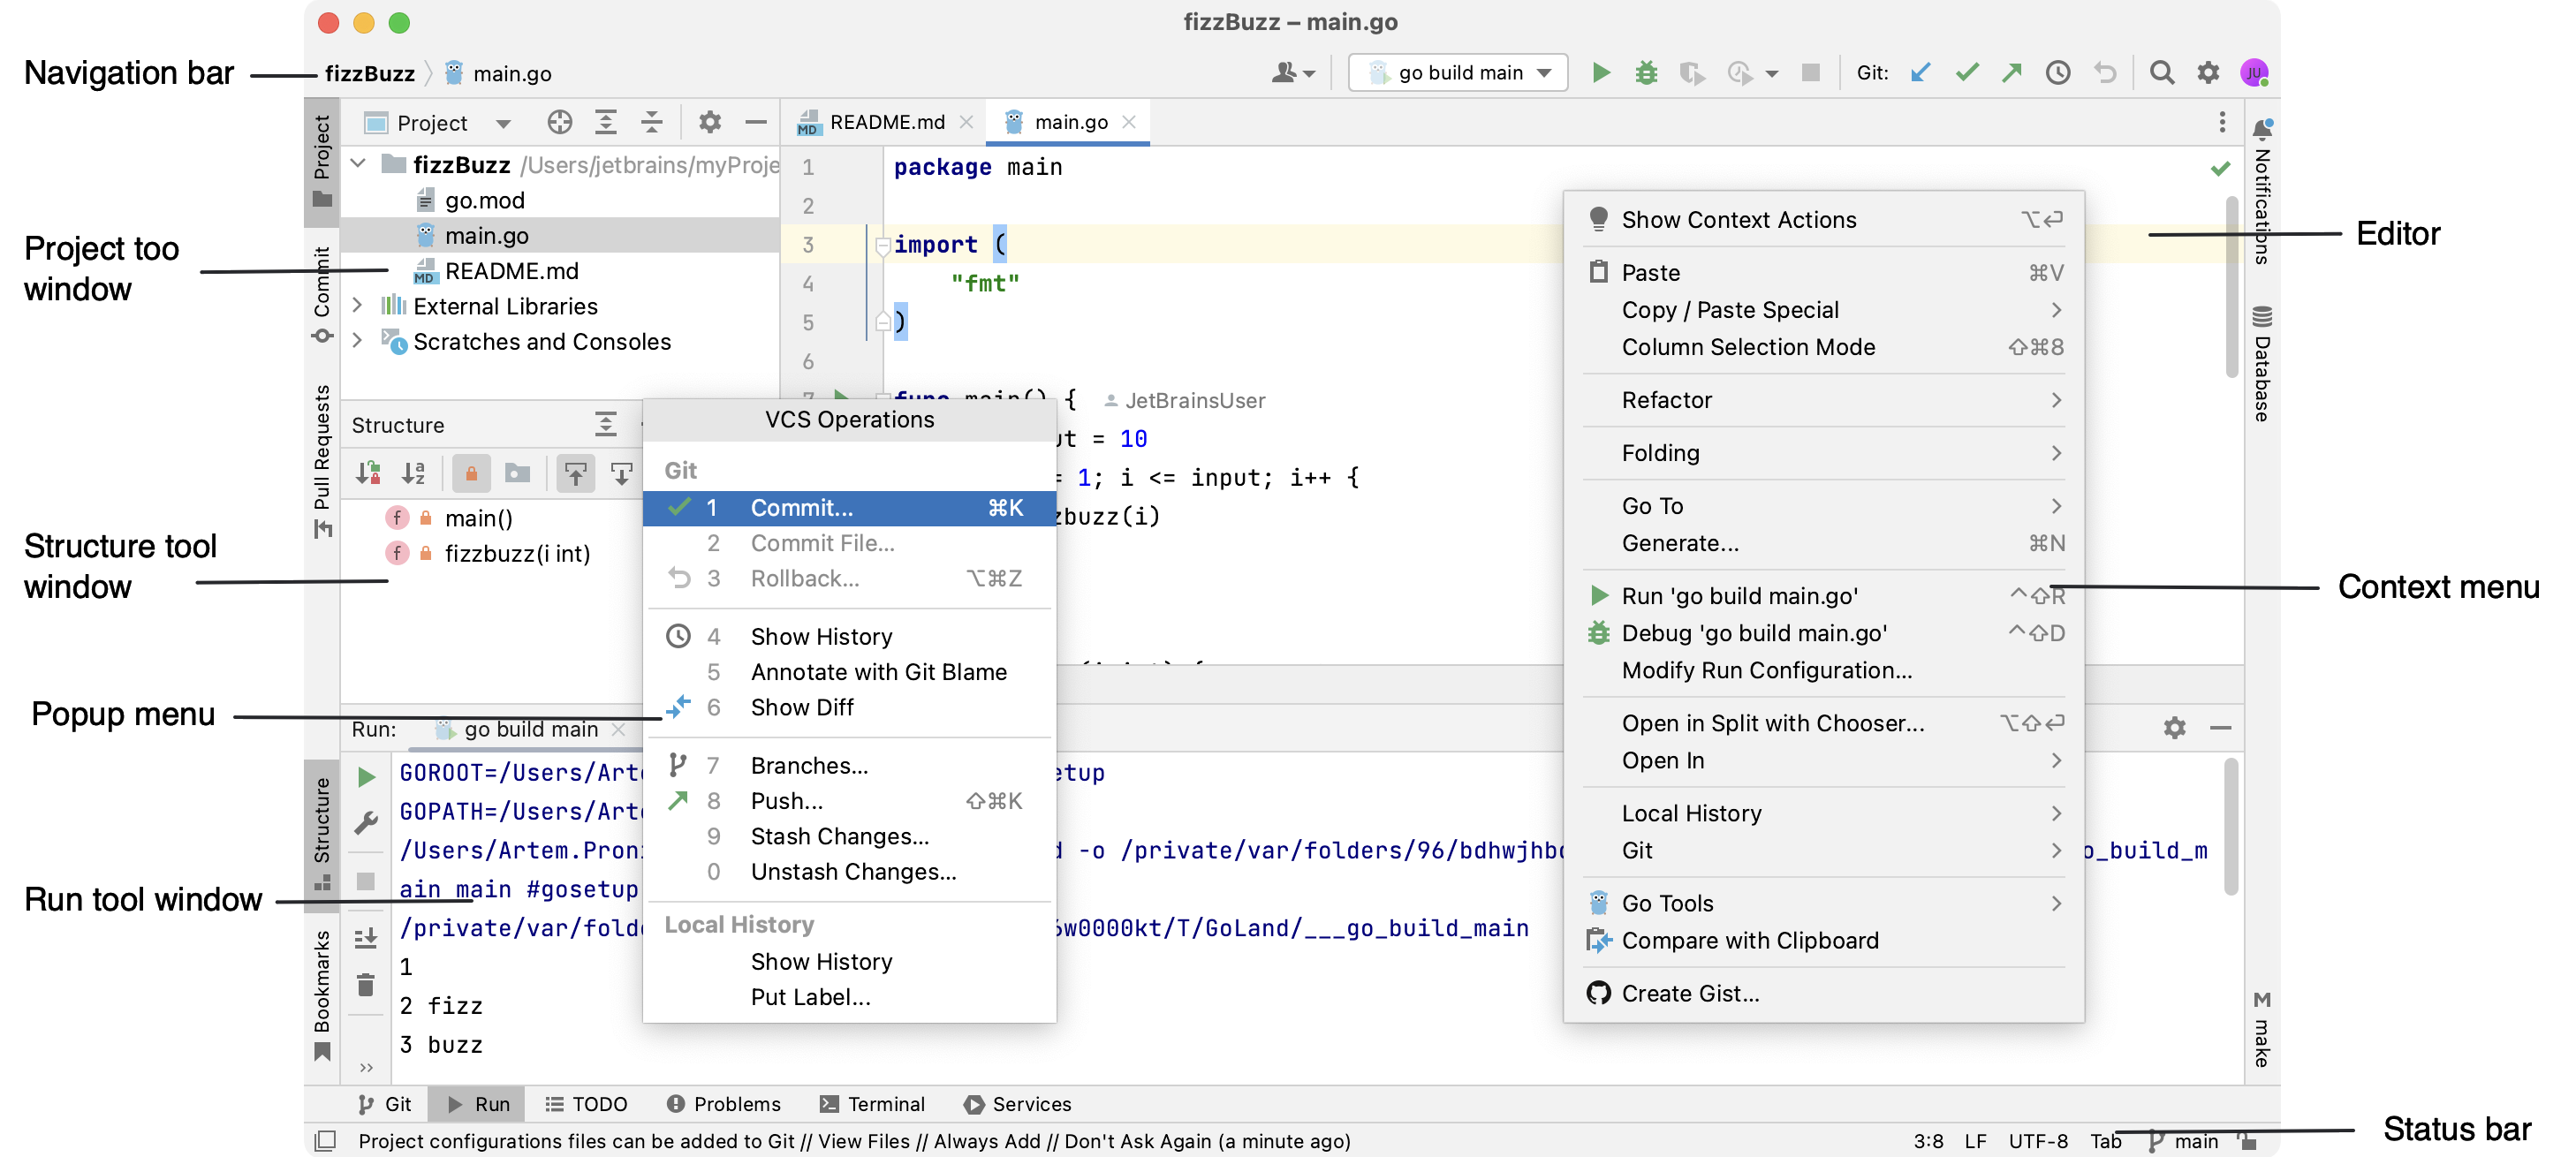The width and height of the screenshot is (2576, 1157).
Task: Click the Stop square icon in toolbar
Action: point(1810,73)
